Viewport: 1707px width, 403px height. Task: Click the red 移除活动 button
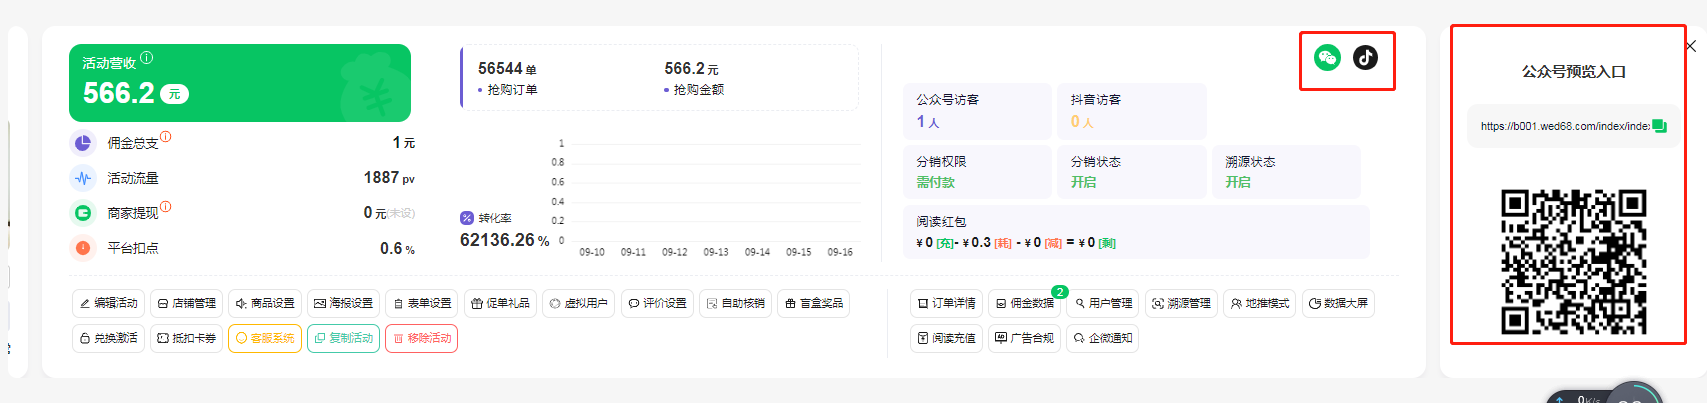422,338
